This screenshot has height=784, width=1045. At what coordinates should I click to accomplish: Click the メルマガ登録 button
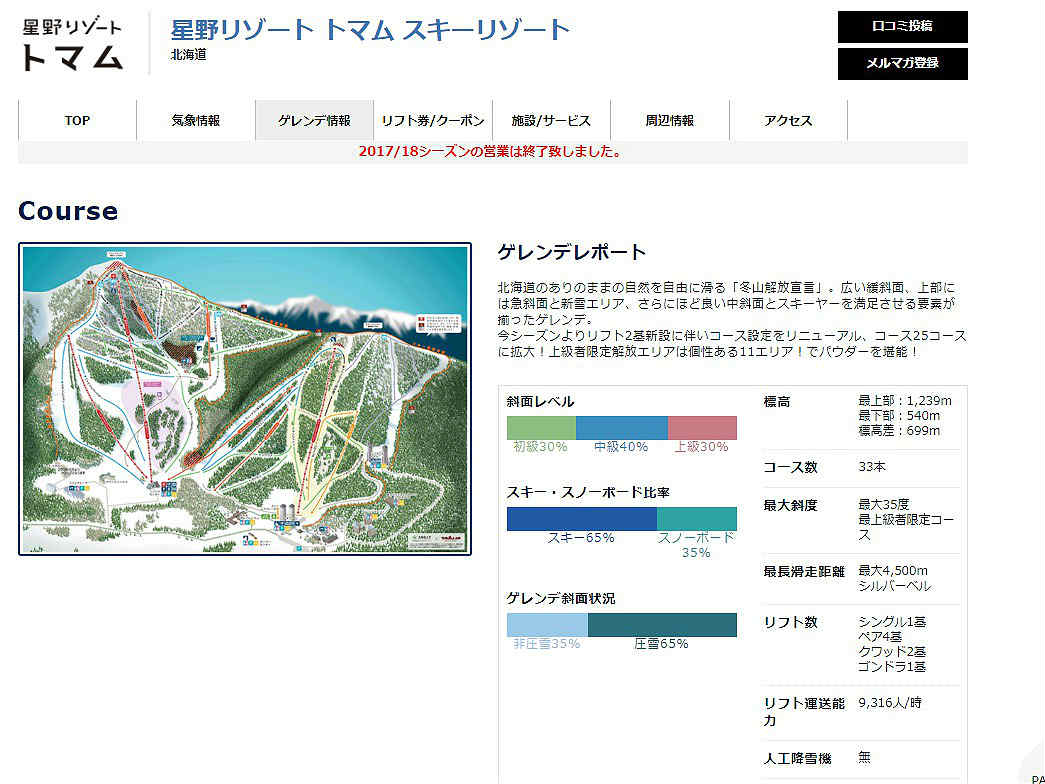[x=902, y=63]
